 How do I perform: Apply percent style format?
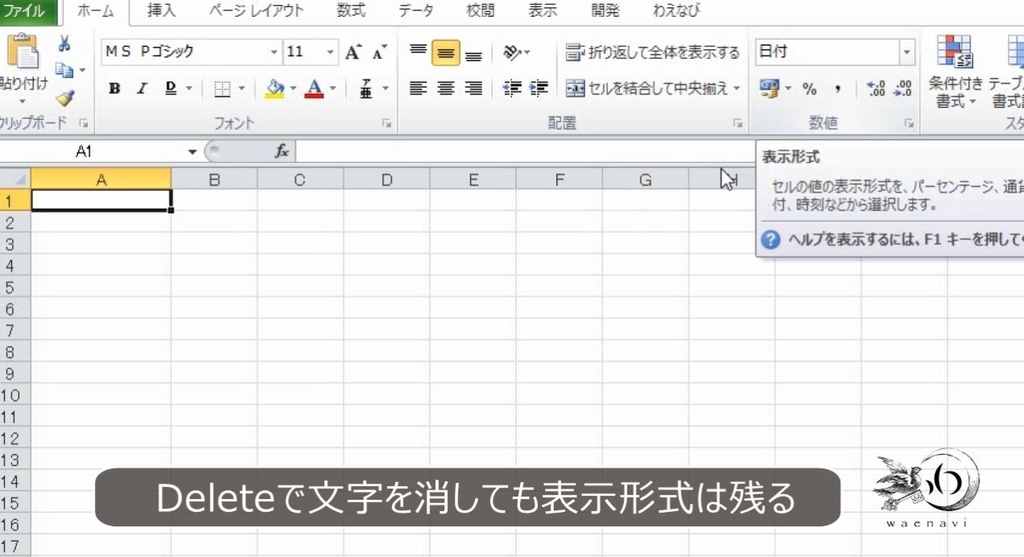(810, 88)
